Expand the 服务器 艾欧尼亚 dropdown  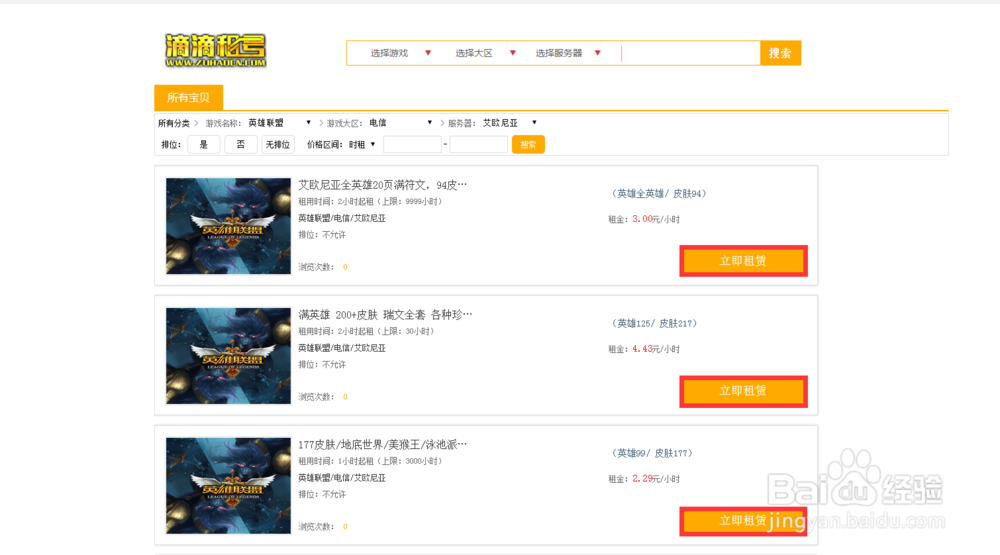pyautogui.click(x=509, y=122)
